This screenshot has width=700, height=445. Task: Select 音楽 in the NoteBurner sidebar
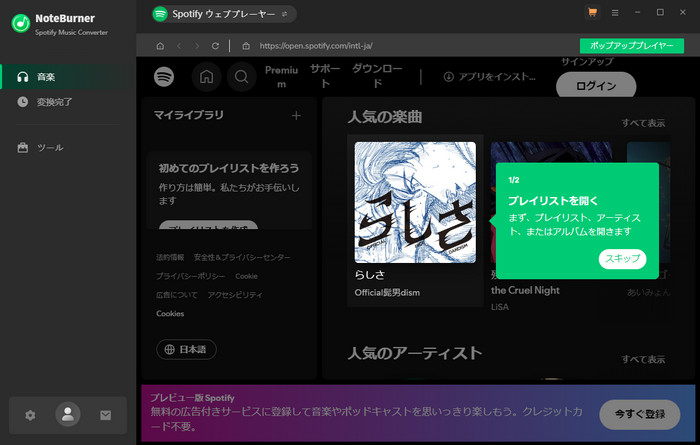[68, 77]
